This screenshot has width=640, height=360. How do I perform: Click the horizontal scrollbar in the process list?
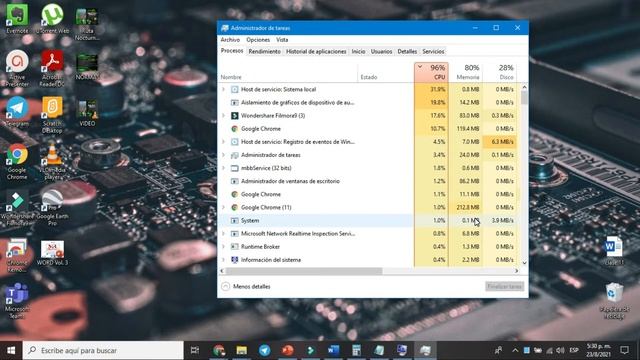coord(304,271)
